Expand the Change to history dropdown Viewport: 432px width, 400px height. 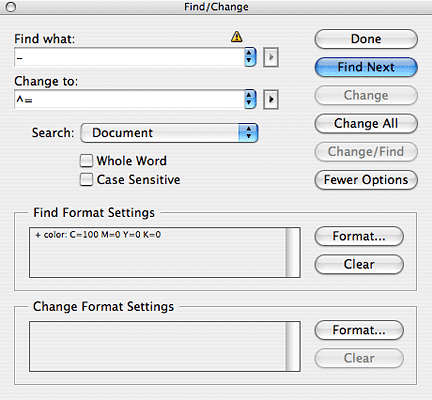(x=250, y=99)
